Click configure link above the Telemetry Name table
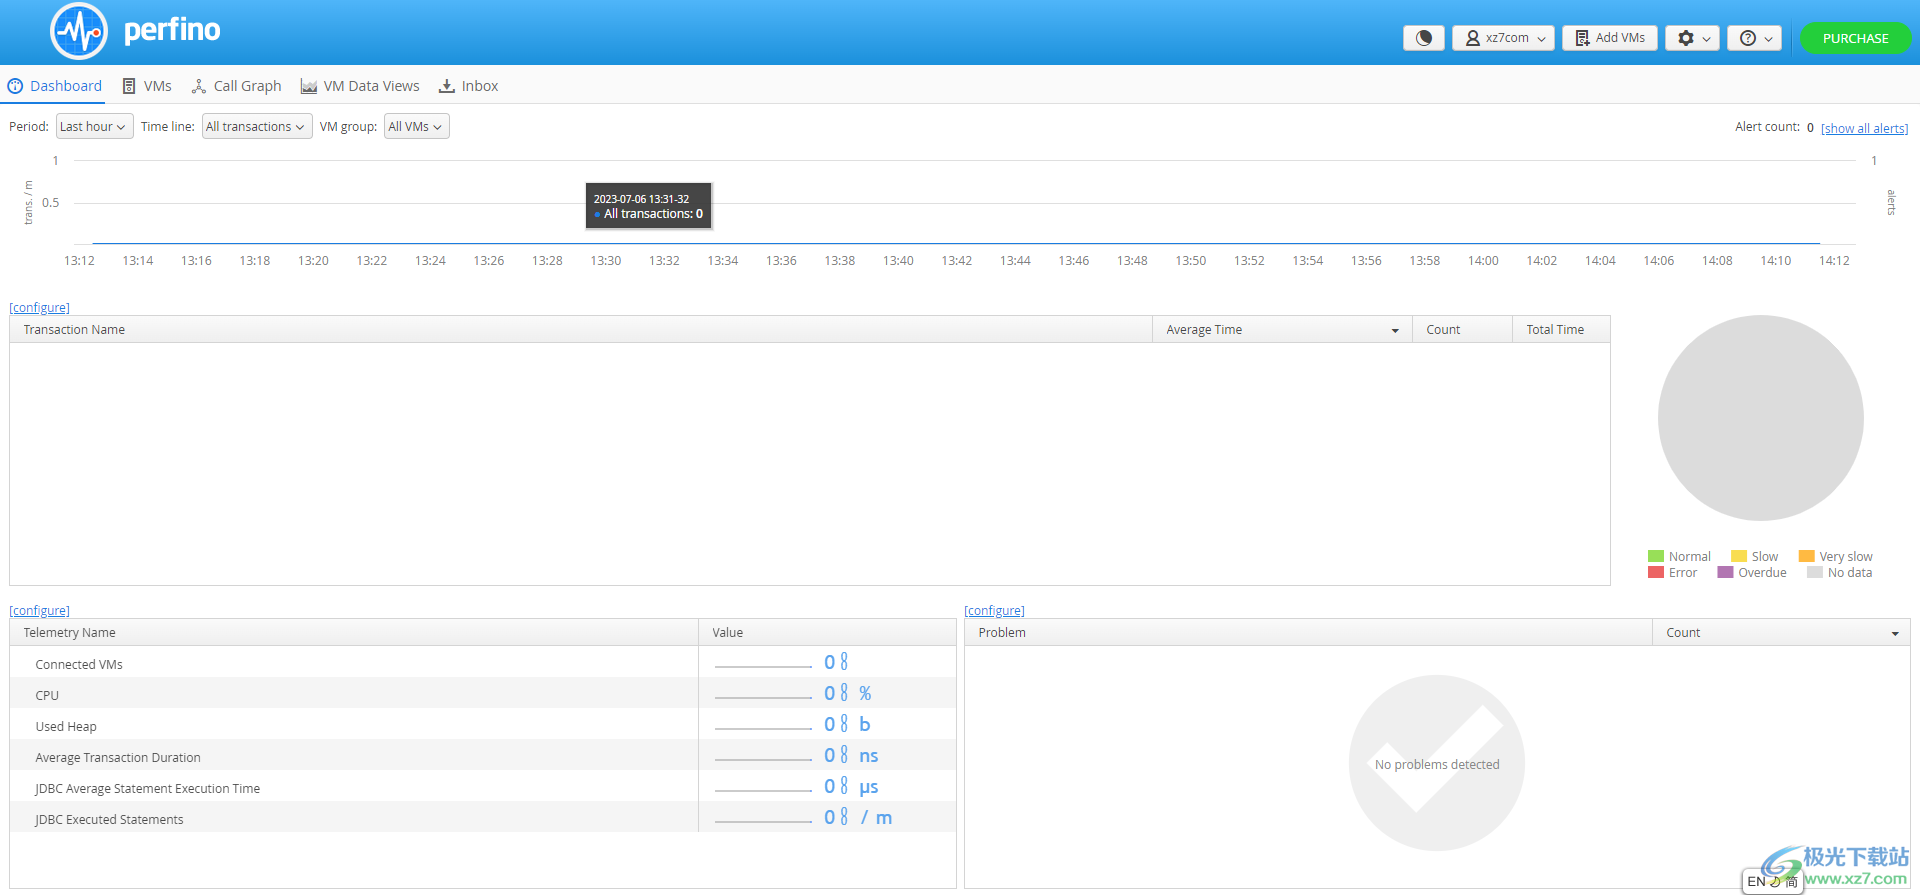 pyautogui.click(x=40, y=610)
